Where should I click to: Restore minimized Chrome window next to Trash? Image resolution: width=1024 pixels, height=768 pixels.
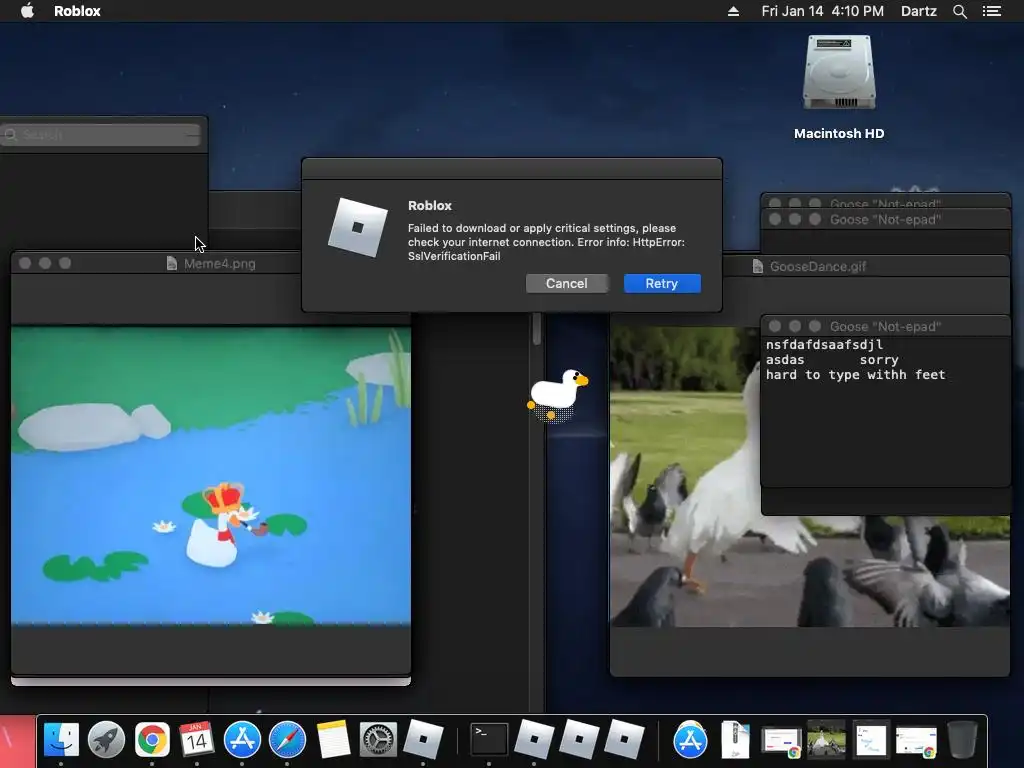tap(916, 741)
